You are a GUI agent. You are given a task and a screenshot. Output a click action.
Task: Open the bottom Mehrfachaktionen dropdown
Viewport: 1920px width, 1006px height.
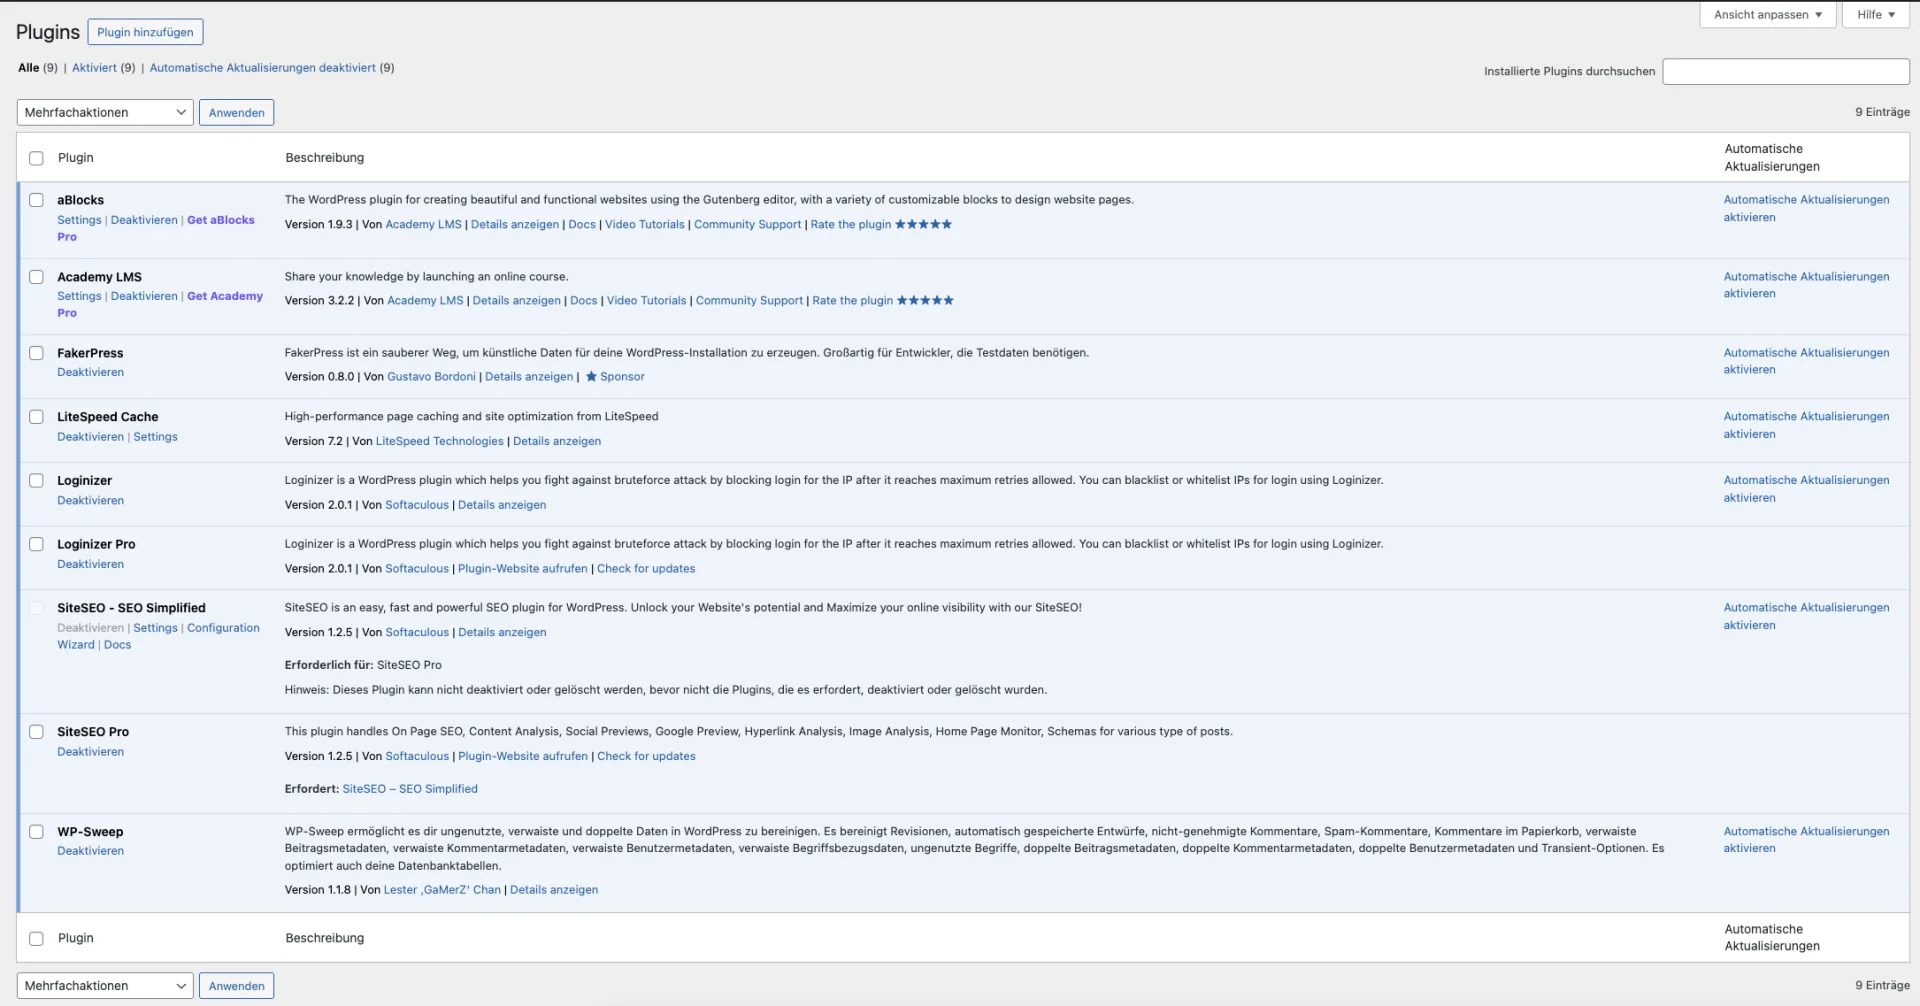point(105,986)
